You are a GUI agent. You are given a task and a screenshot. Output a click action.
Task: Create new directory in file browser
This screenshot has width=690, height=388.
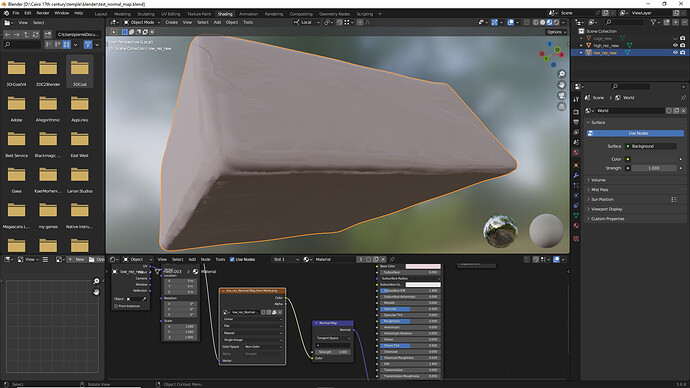[x=48, y=34]
